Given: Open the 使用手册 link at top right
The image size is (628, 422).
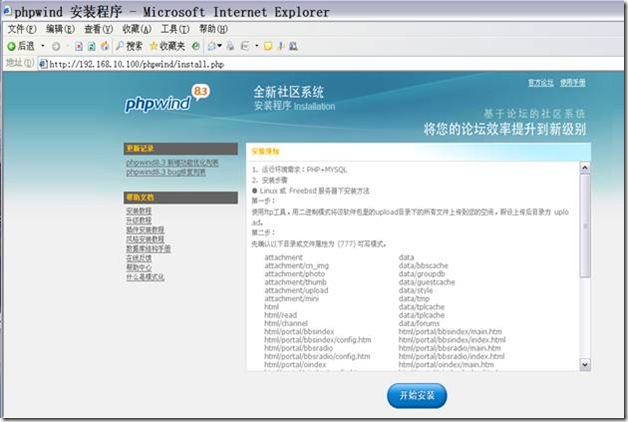Looking at the screenshot, I should click(573, 83).
